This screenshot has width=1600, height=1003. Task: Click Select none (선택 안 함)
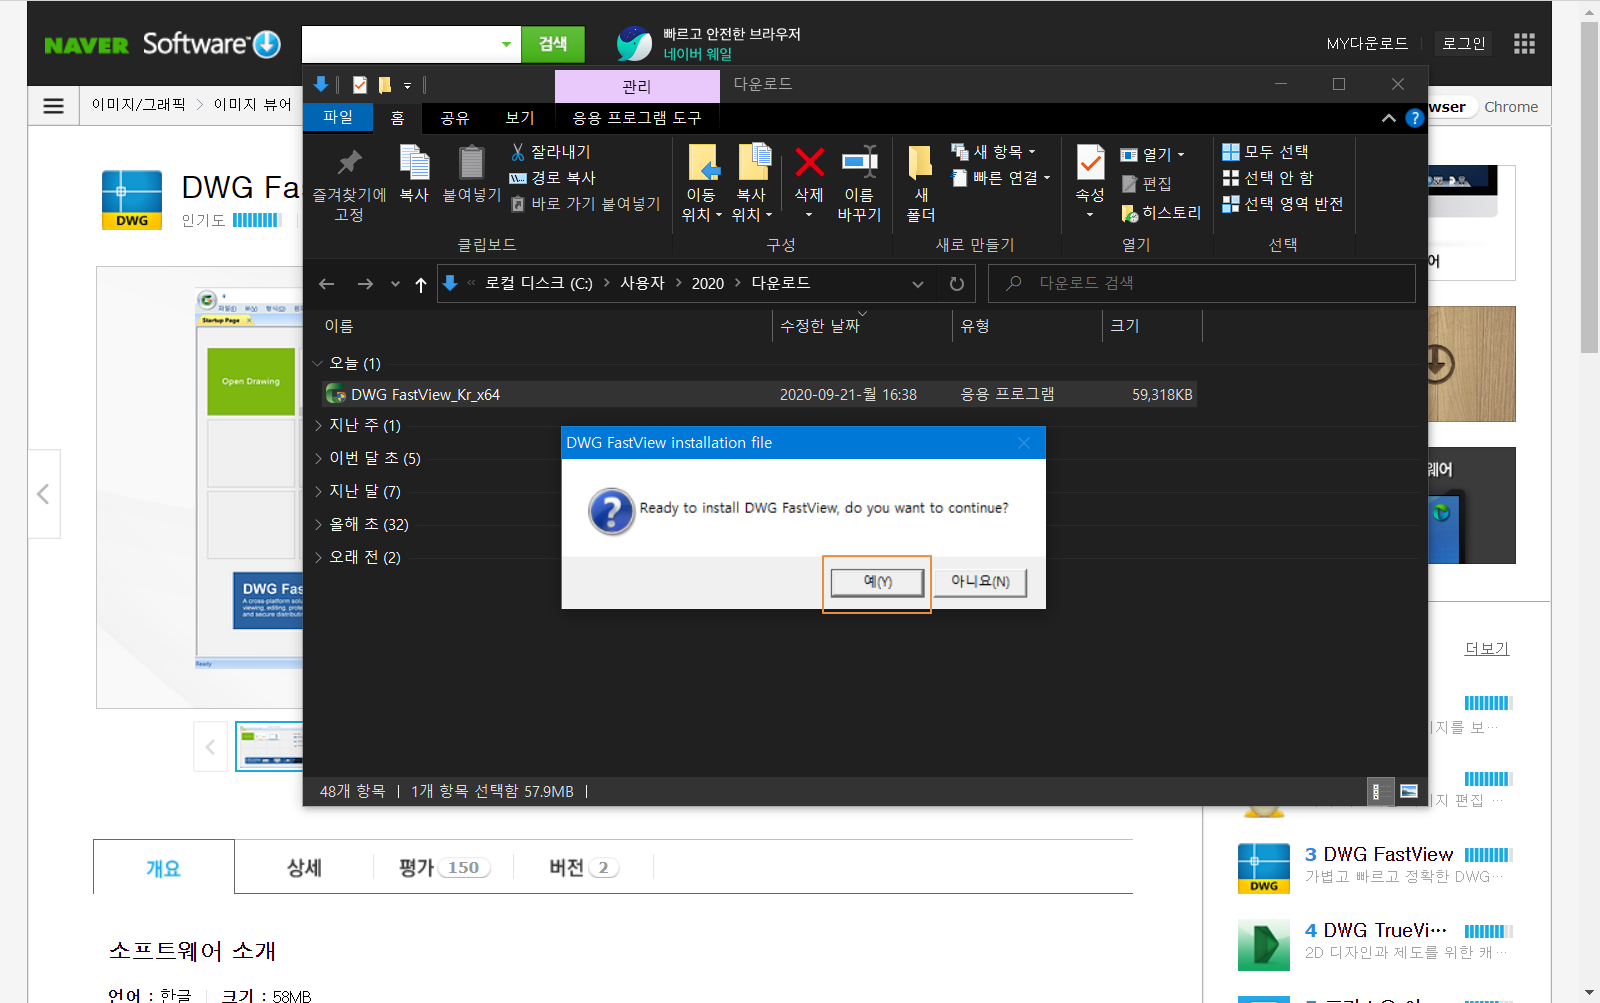pos(1268,178)
